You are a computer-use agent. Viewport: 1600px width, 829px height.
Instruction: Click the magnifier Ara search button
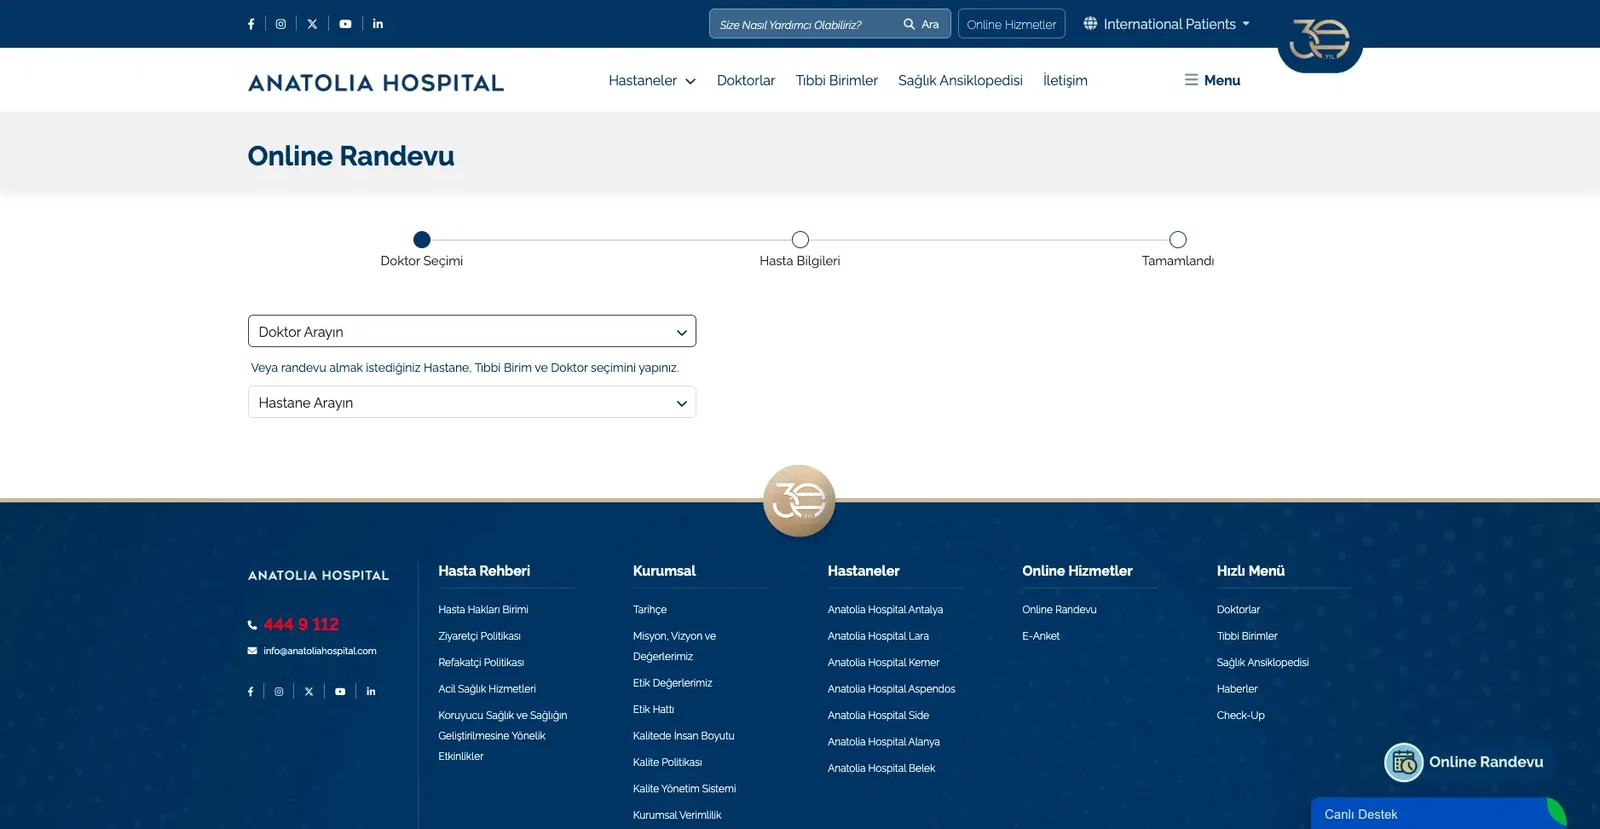(x=920, y=24)
